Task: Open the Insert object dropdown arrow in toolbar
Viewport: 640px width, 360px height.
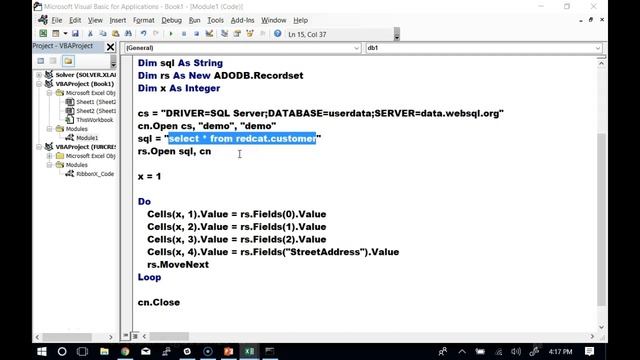Action: (x=65, y=34)
